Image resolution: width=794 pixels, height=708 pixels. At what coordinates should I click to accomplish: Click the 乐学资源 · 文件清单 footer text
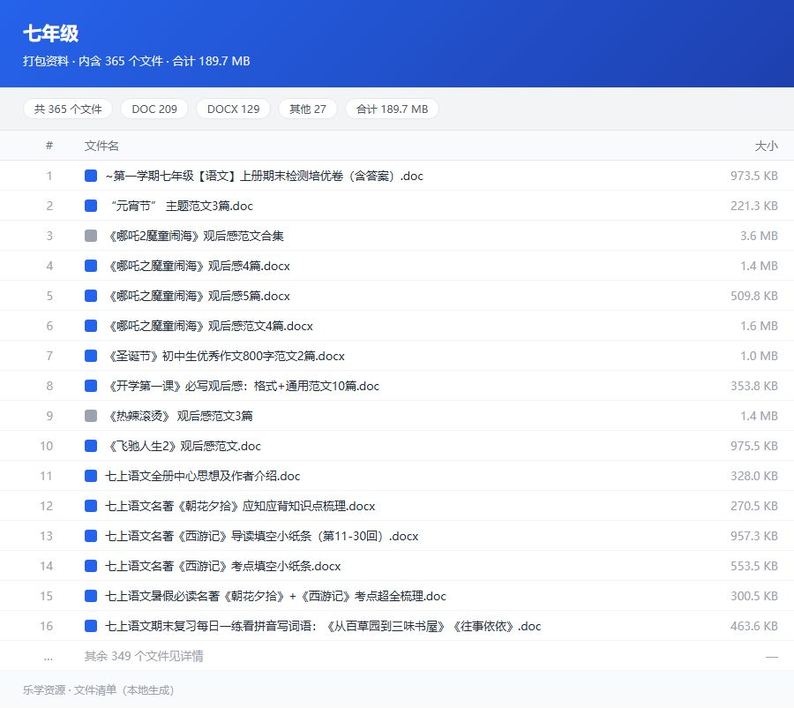(x=98, y=690)
